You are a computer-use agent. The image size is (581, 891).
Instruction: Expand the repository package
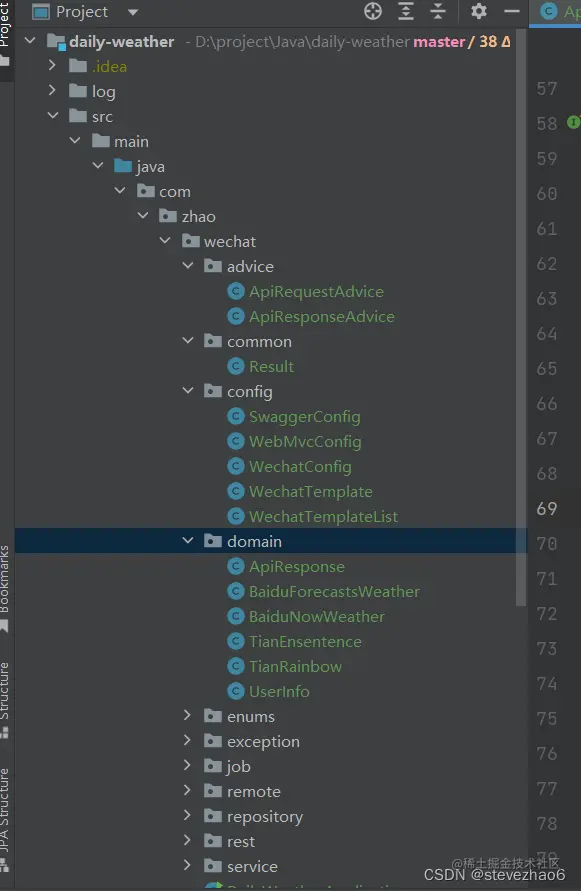187,815
